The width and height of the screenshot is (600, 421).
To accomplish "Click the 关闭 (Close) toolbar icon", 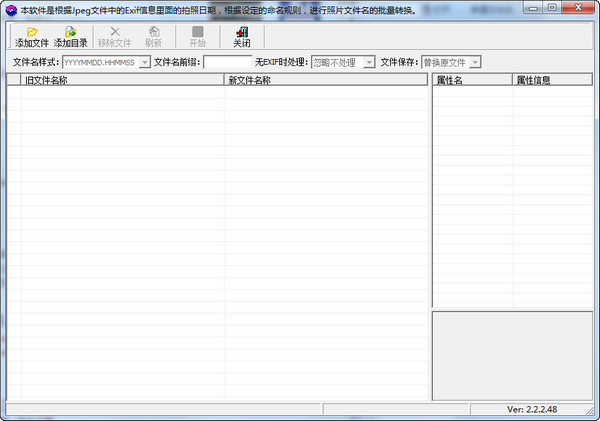I will coord(242,32).
